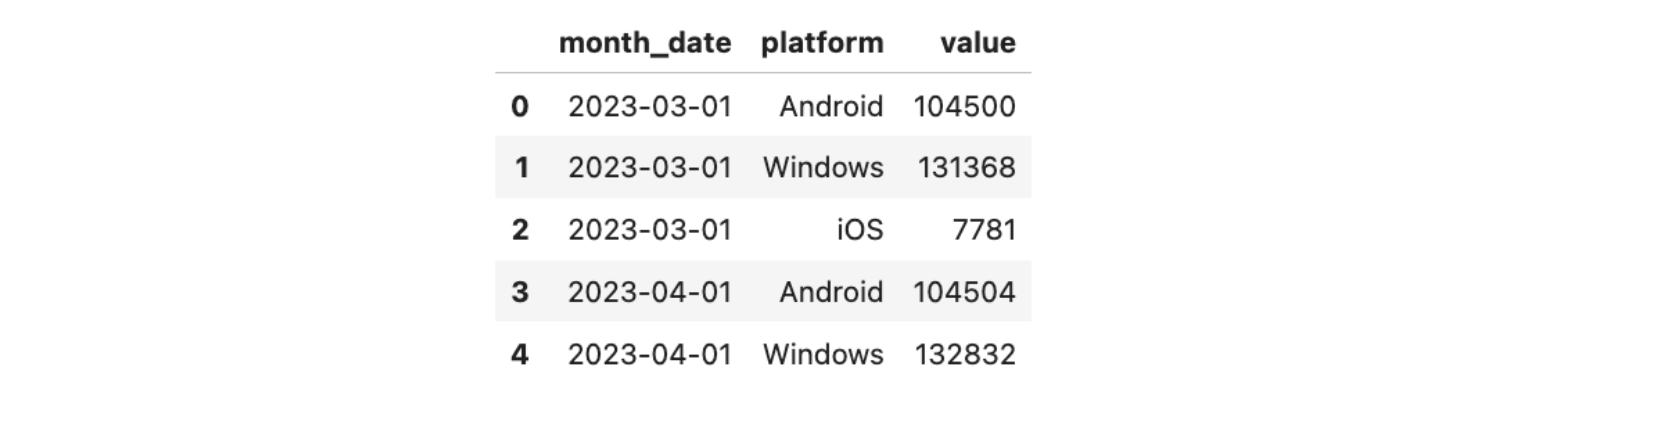The height and width of the screenshot is (426, 1656).
Task: Click the date 2023-04-01 in row 4
Action: point(650,354)
